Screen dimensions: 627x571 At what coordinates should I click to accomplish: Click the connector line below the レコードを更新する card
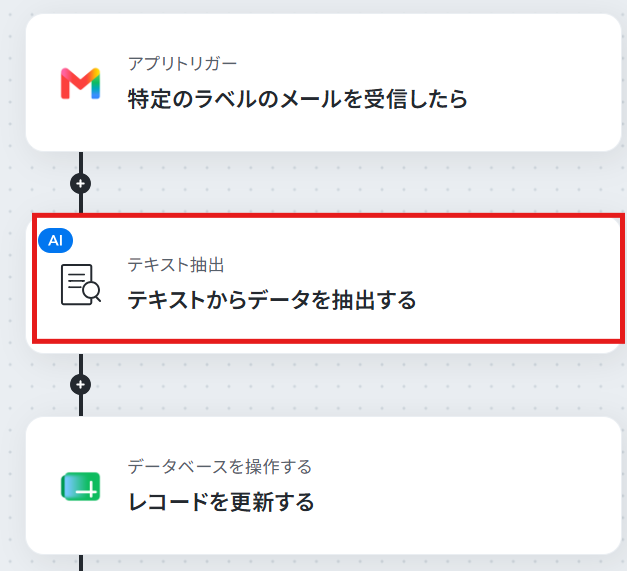(x=81, y=563)
